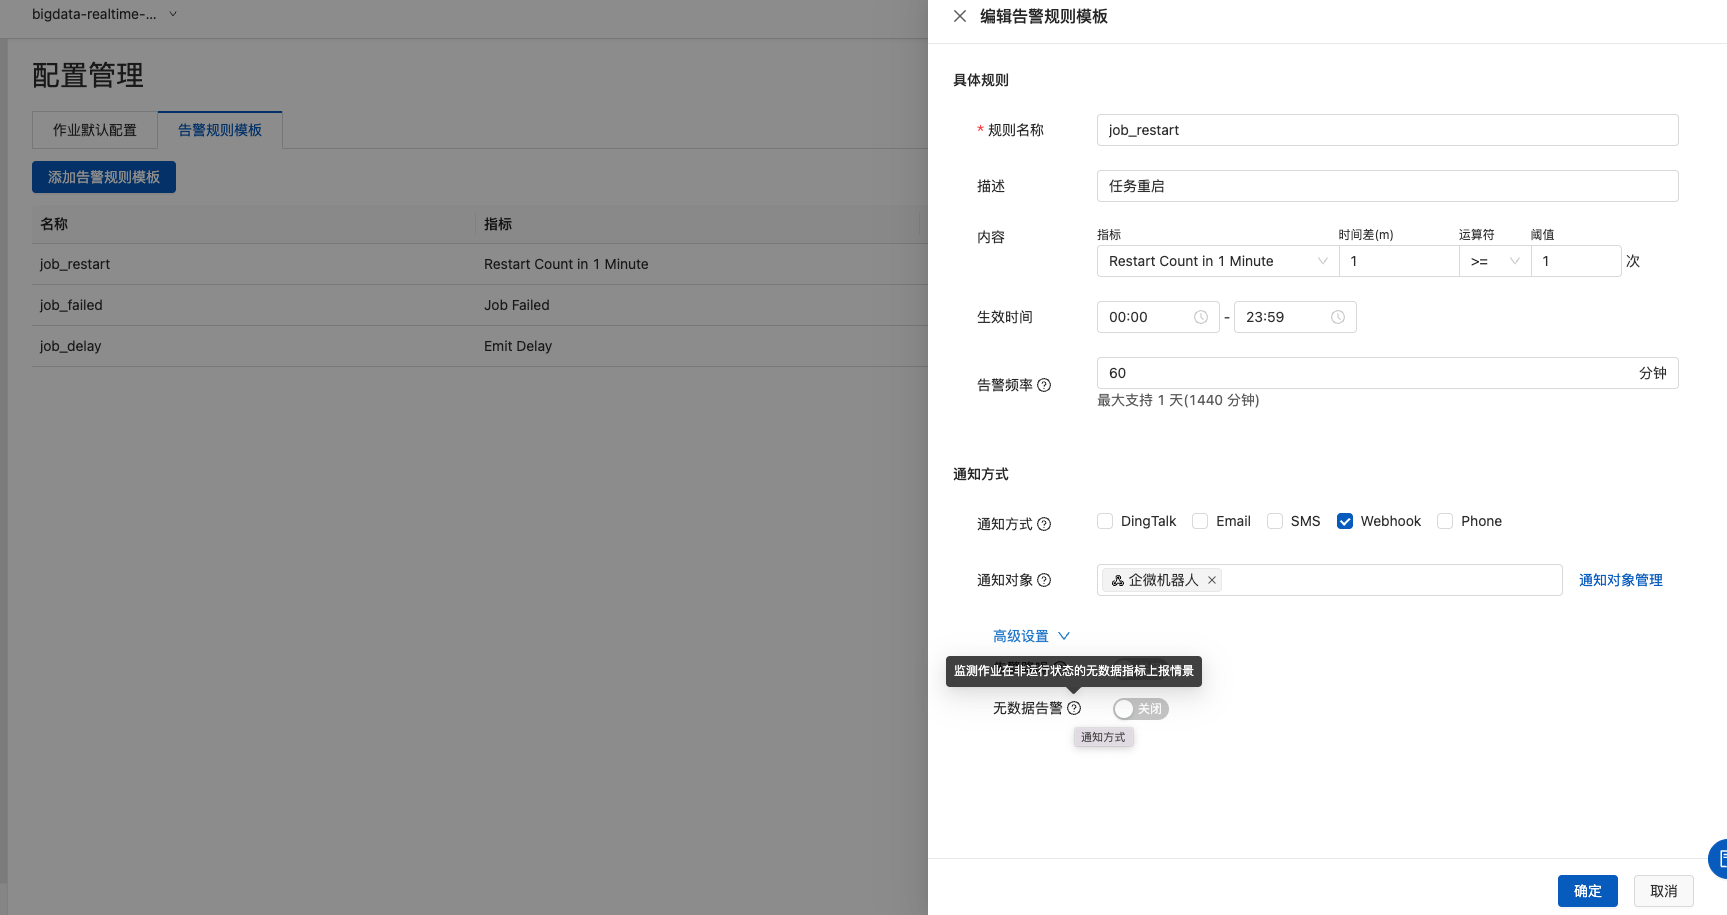Check the SMS notification option

(x=1275, y=521)
